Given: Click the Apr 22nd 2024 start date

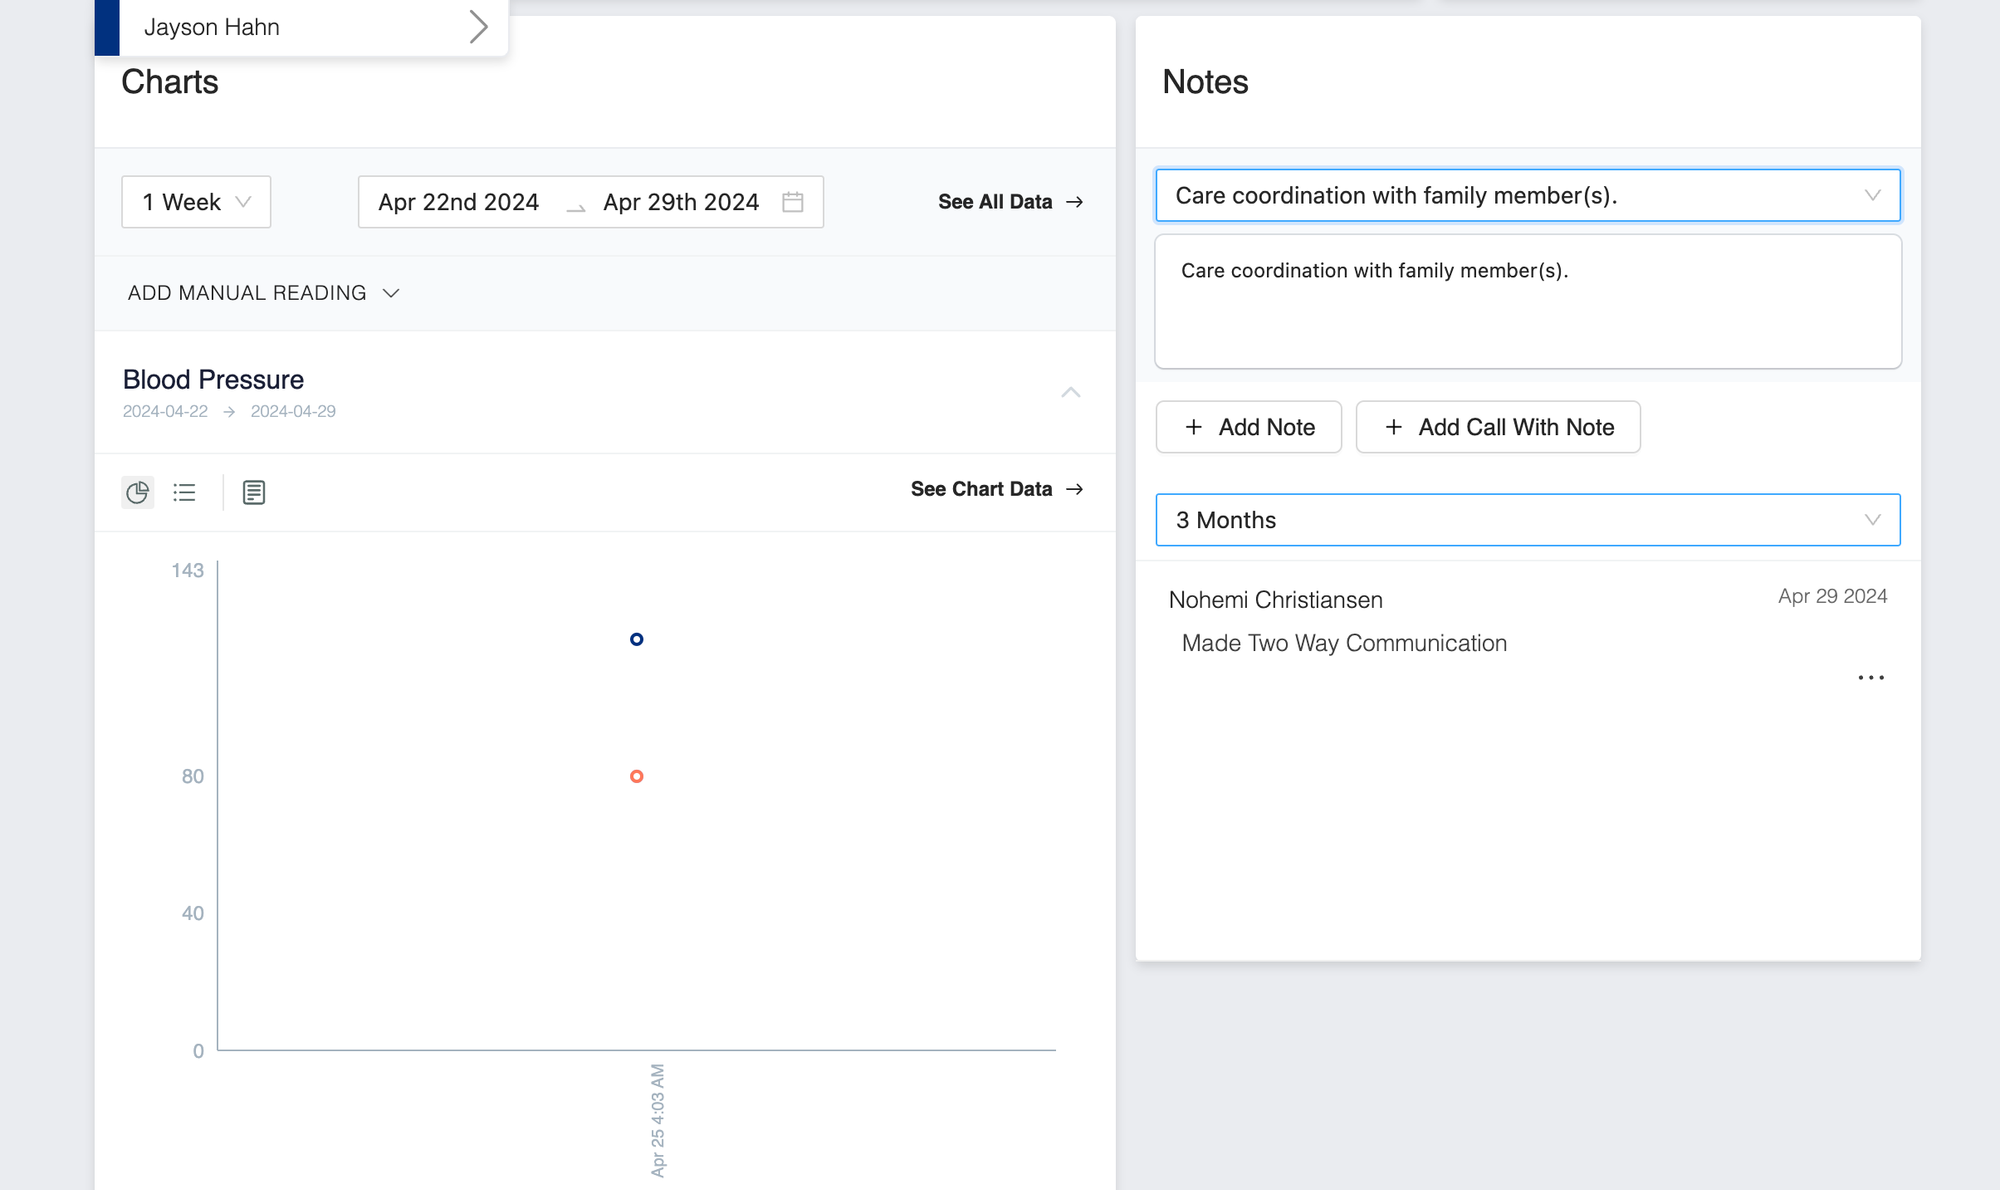Looking at the screenshot, I should tap(459, 202).
